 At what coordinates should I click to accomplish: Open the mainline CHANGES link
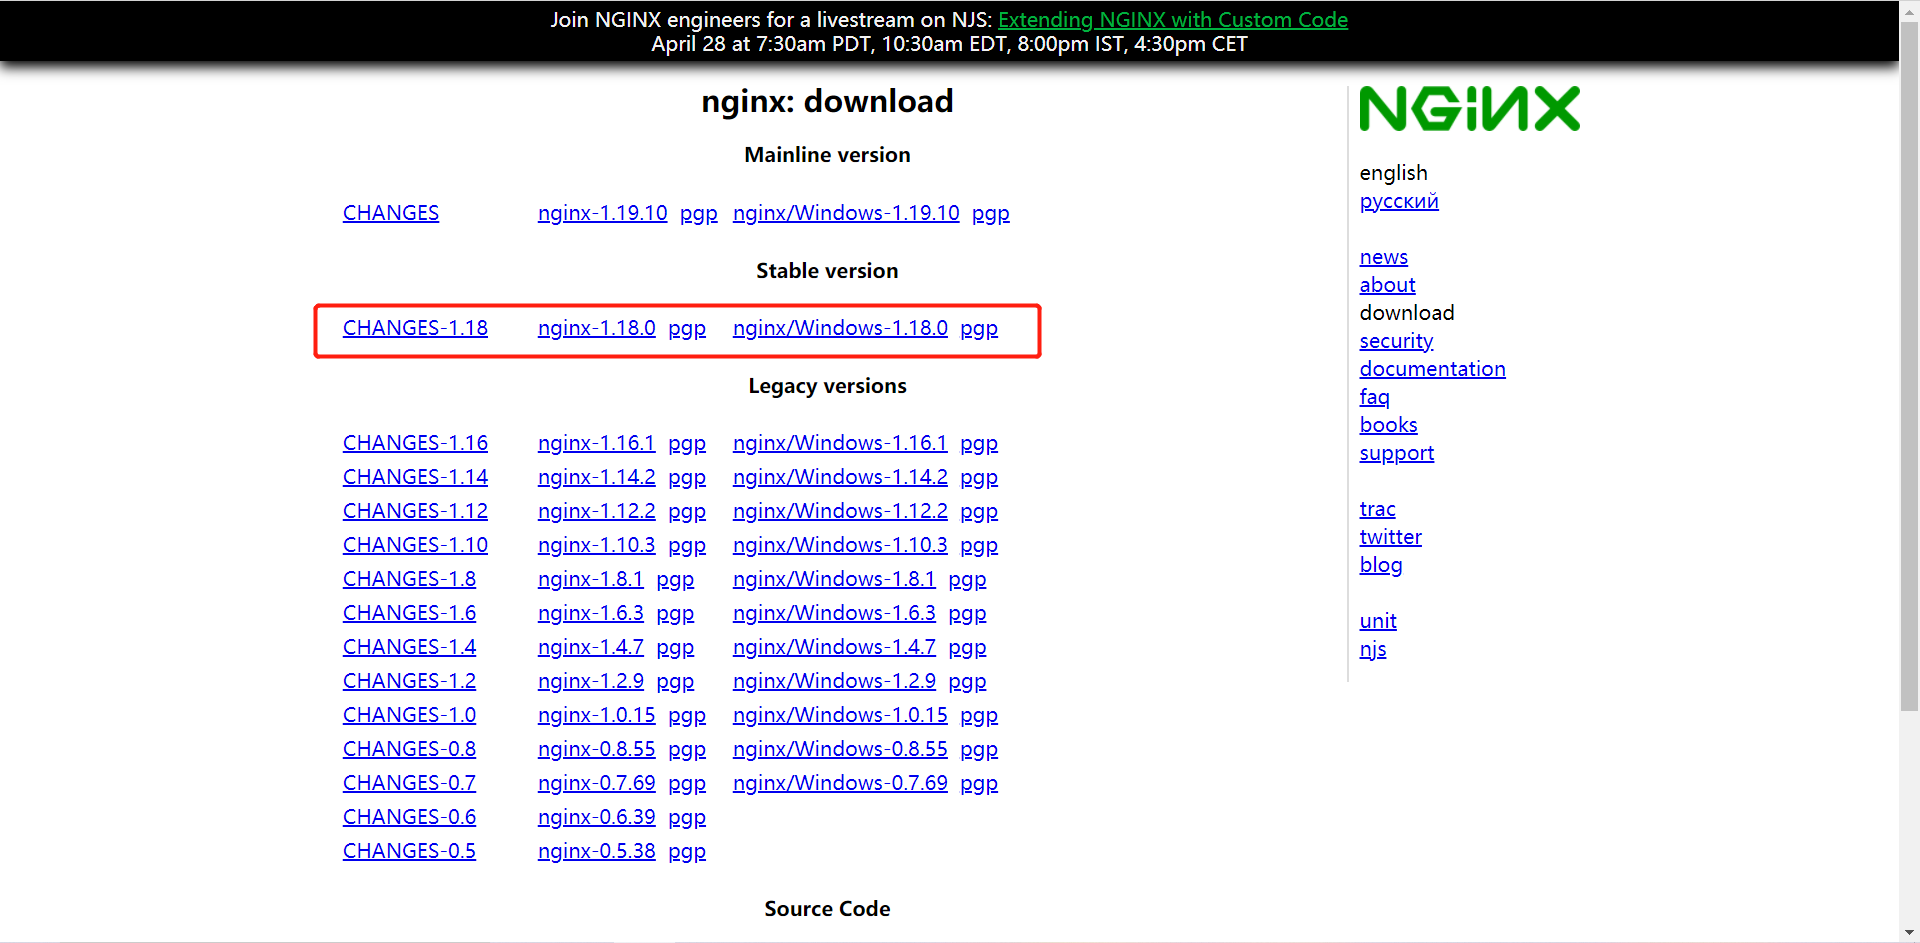click(x=391, y=213)
